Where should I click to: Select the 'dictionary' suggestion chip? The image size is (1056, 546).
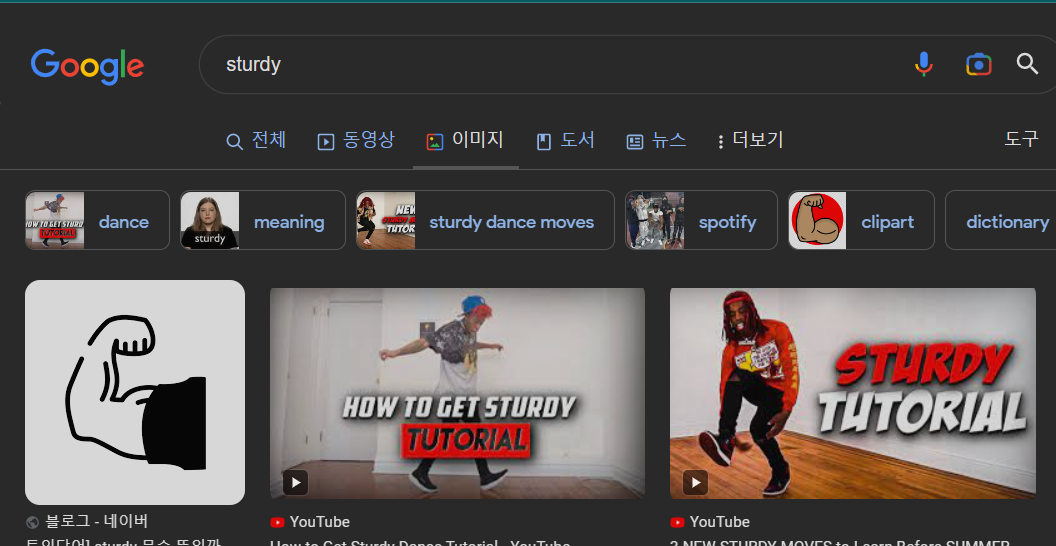pyautogui.click(x=1001, y=220)
